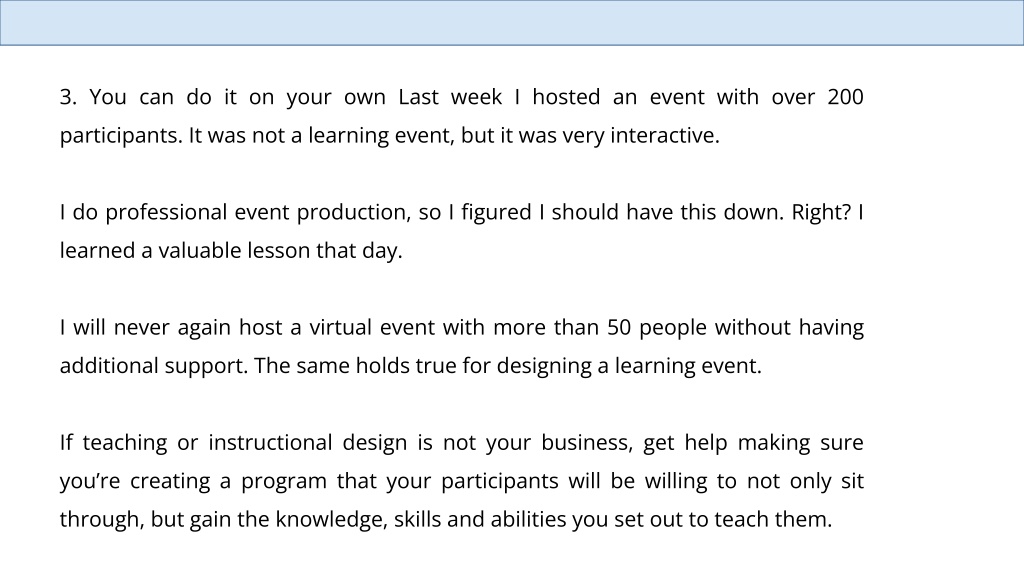Click the word "you're"
Screen dimensions: 1024x576
(x=90, y=482)
